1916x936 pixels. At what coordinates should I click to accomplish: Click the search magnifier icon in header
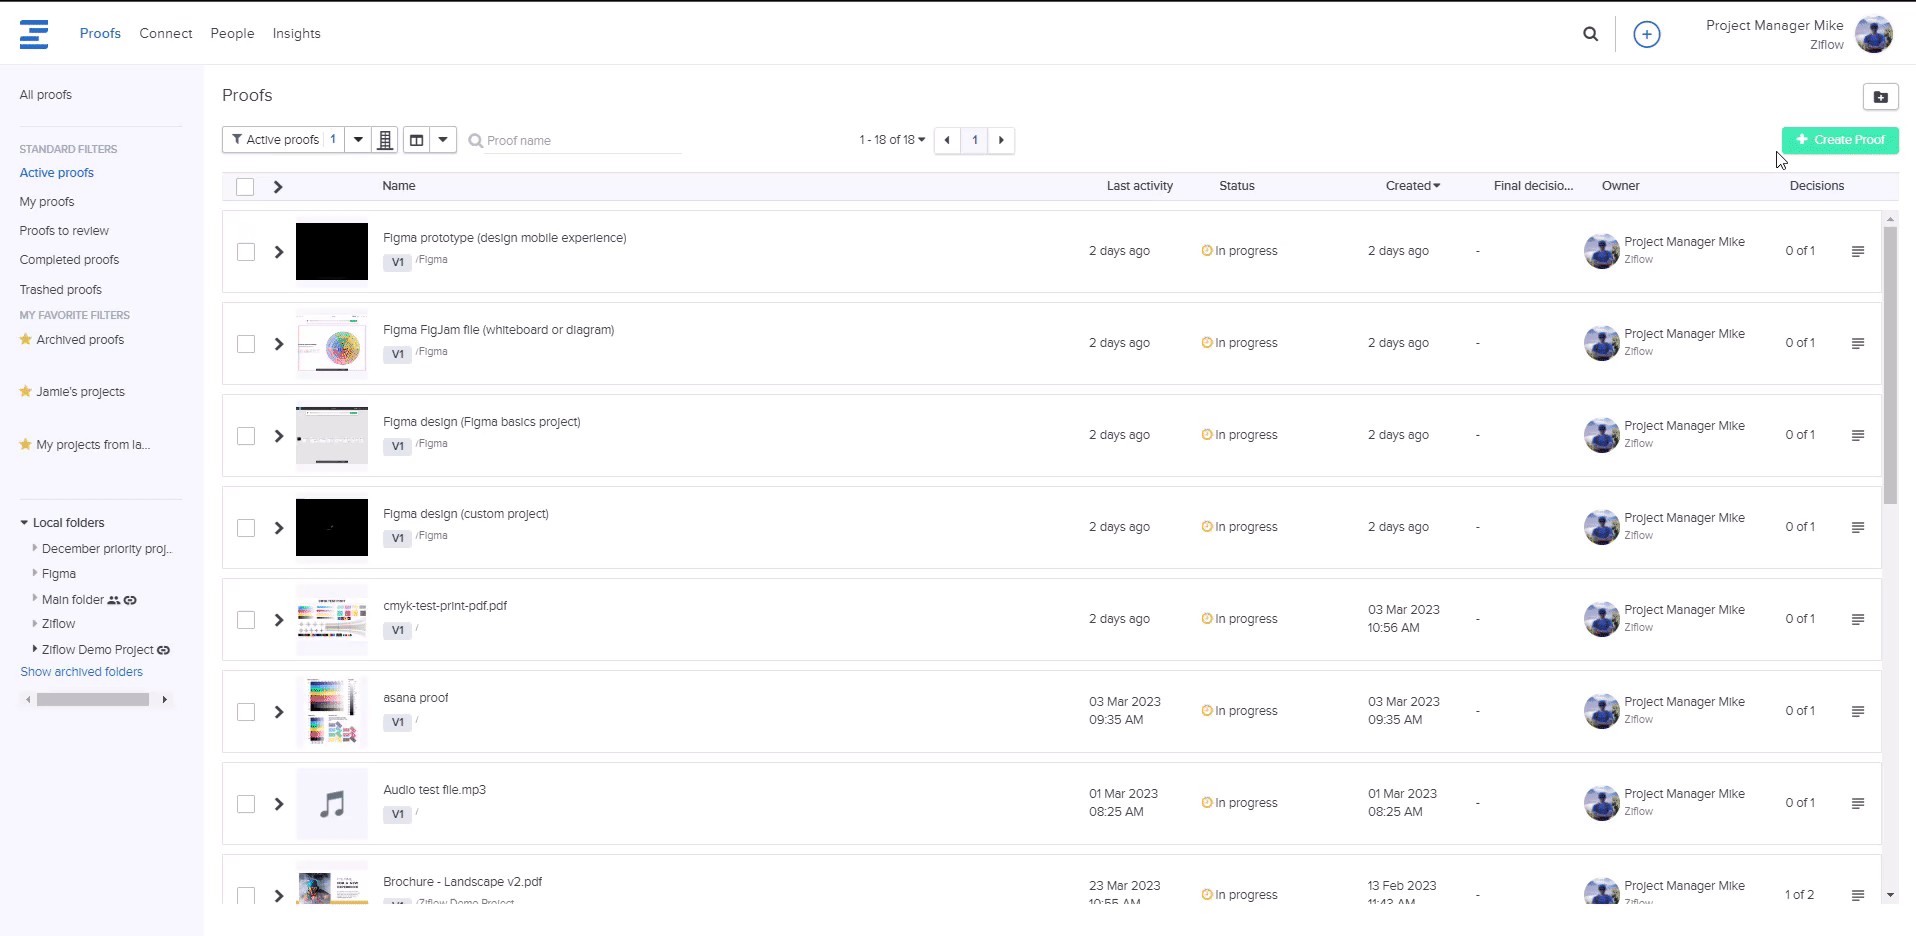1590,34
